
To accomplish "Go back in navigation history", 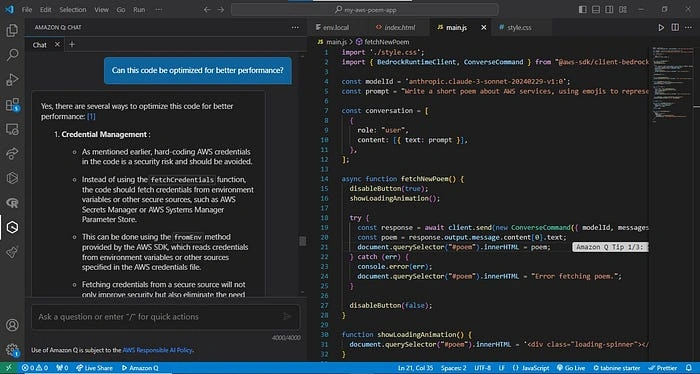I will (x=207, y=9).
